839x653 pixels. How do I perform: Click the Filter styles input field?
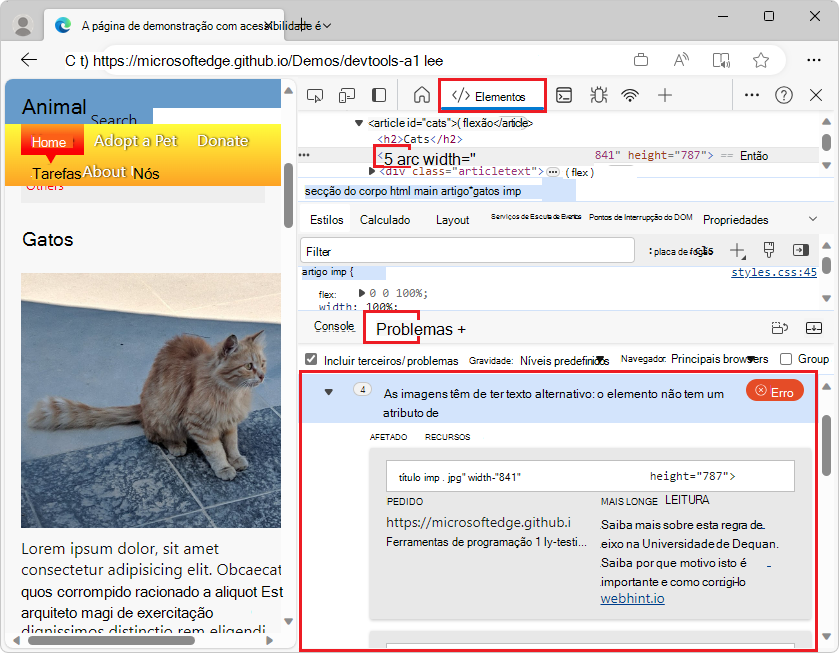coord(467,251)
